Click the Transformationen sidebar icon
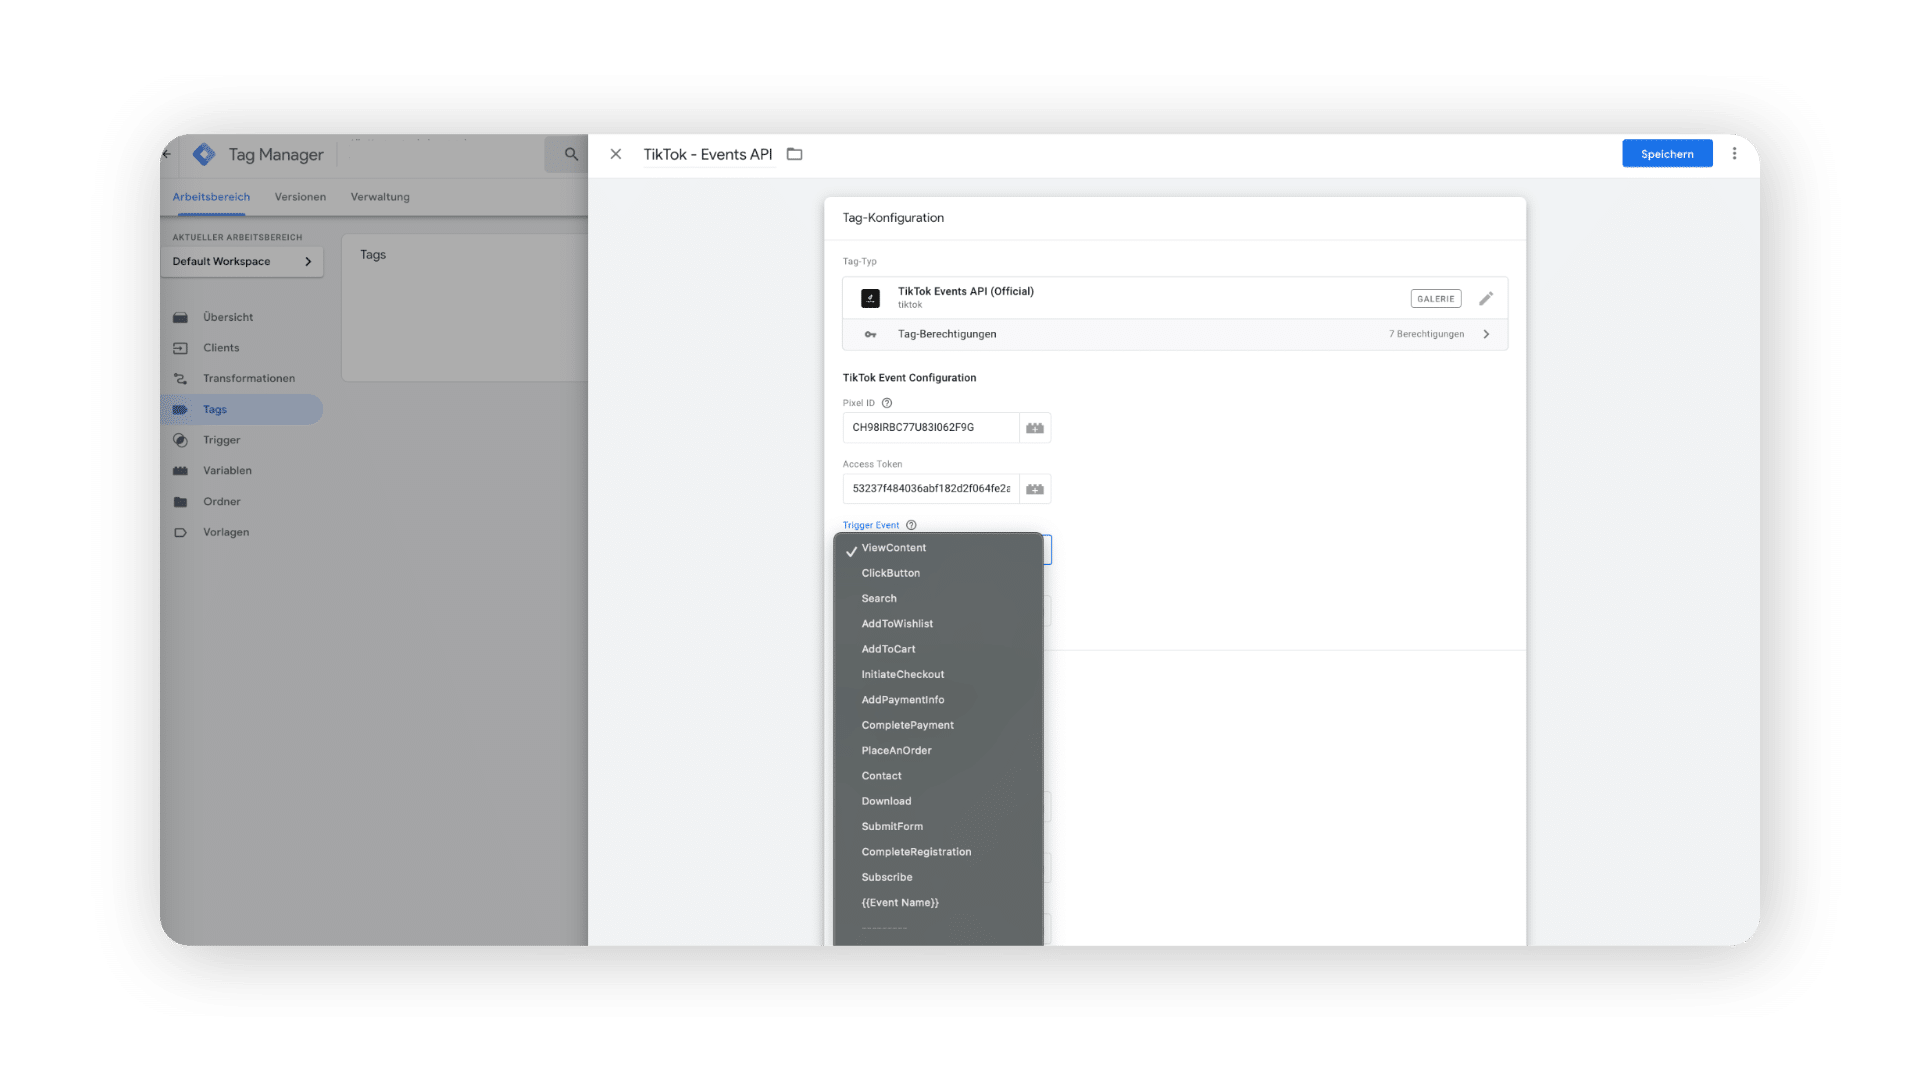The height and width of the screenshot is (1080, 1920). (x=180, y=378)
